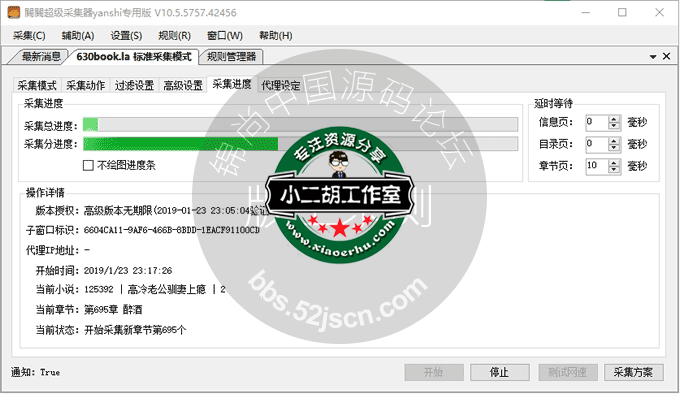Image resolution: width=680 pixels, height=394 pixels.
Task: Click the 信息页 delay input field
Action: coord(596,122)
